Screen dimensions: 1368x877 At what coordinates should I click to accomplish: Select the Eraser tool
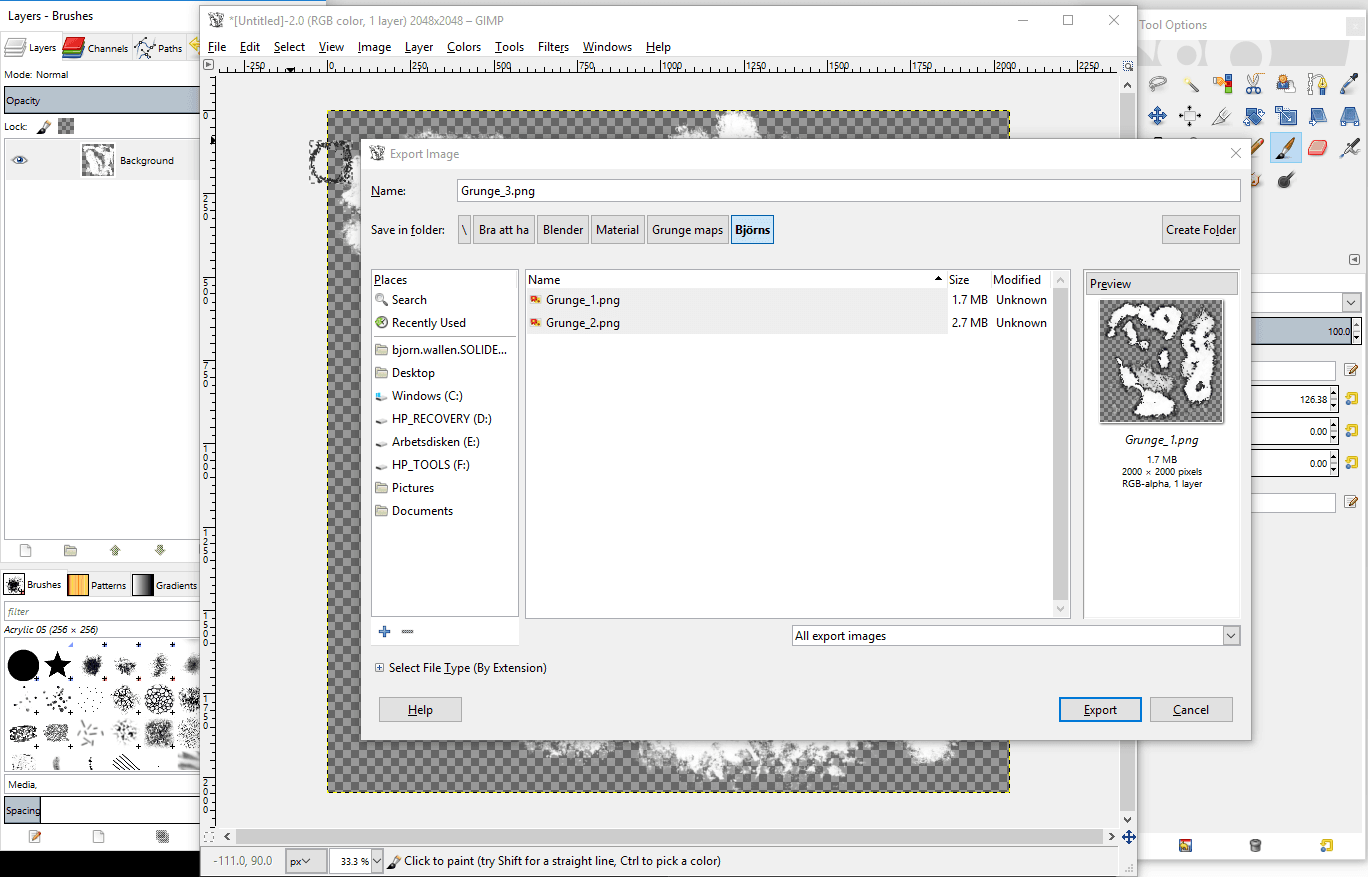1317,148
